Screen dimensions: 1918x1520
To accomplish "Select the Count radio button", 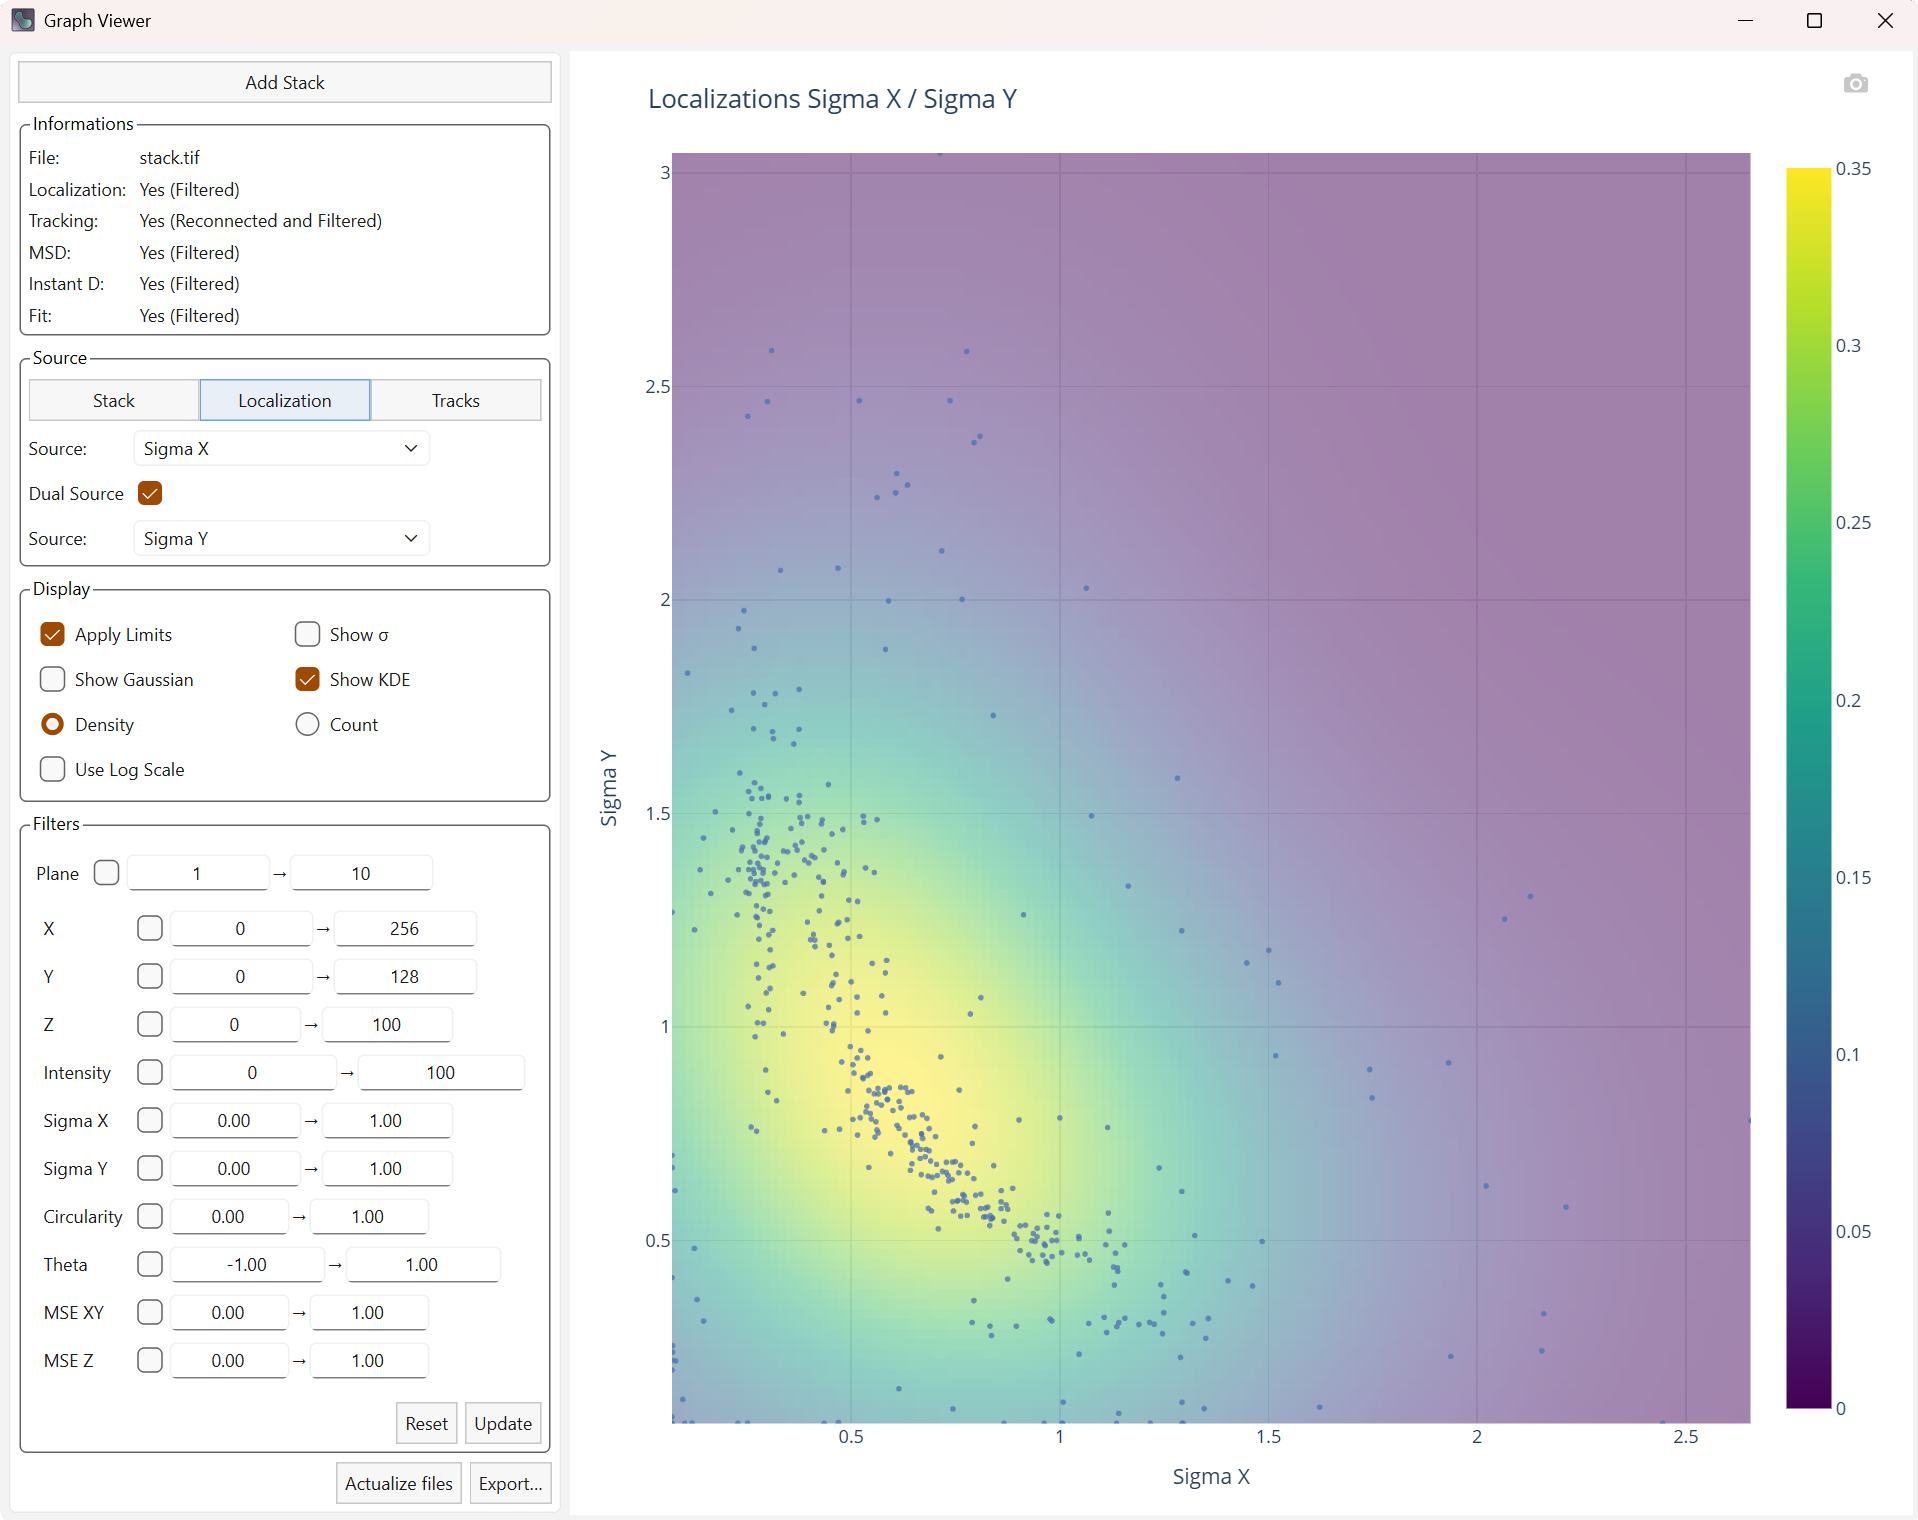I will (x=308, y=725).
